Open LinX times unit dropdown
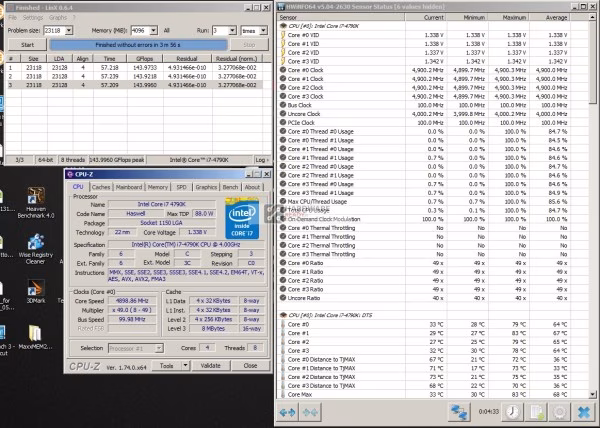600x428 pixels. (263, 30)
